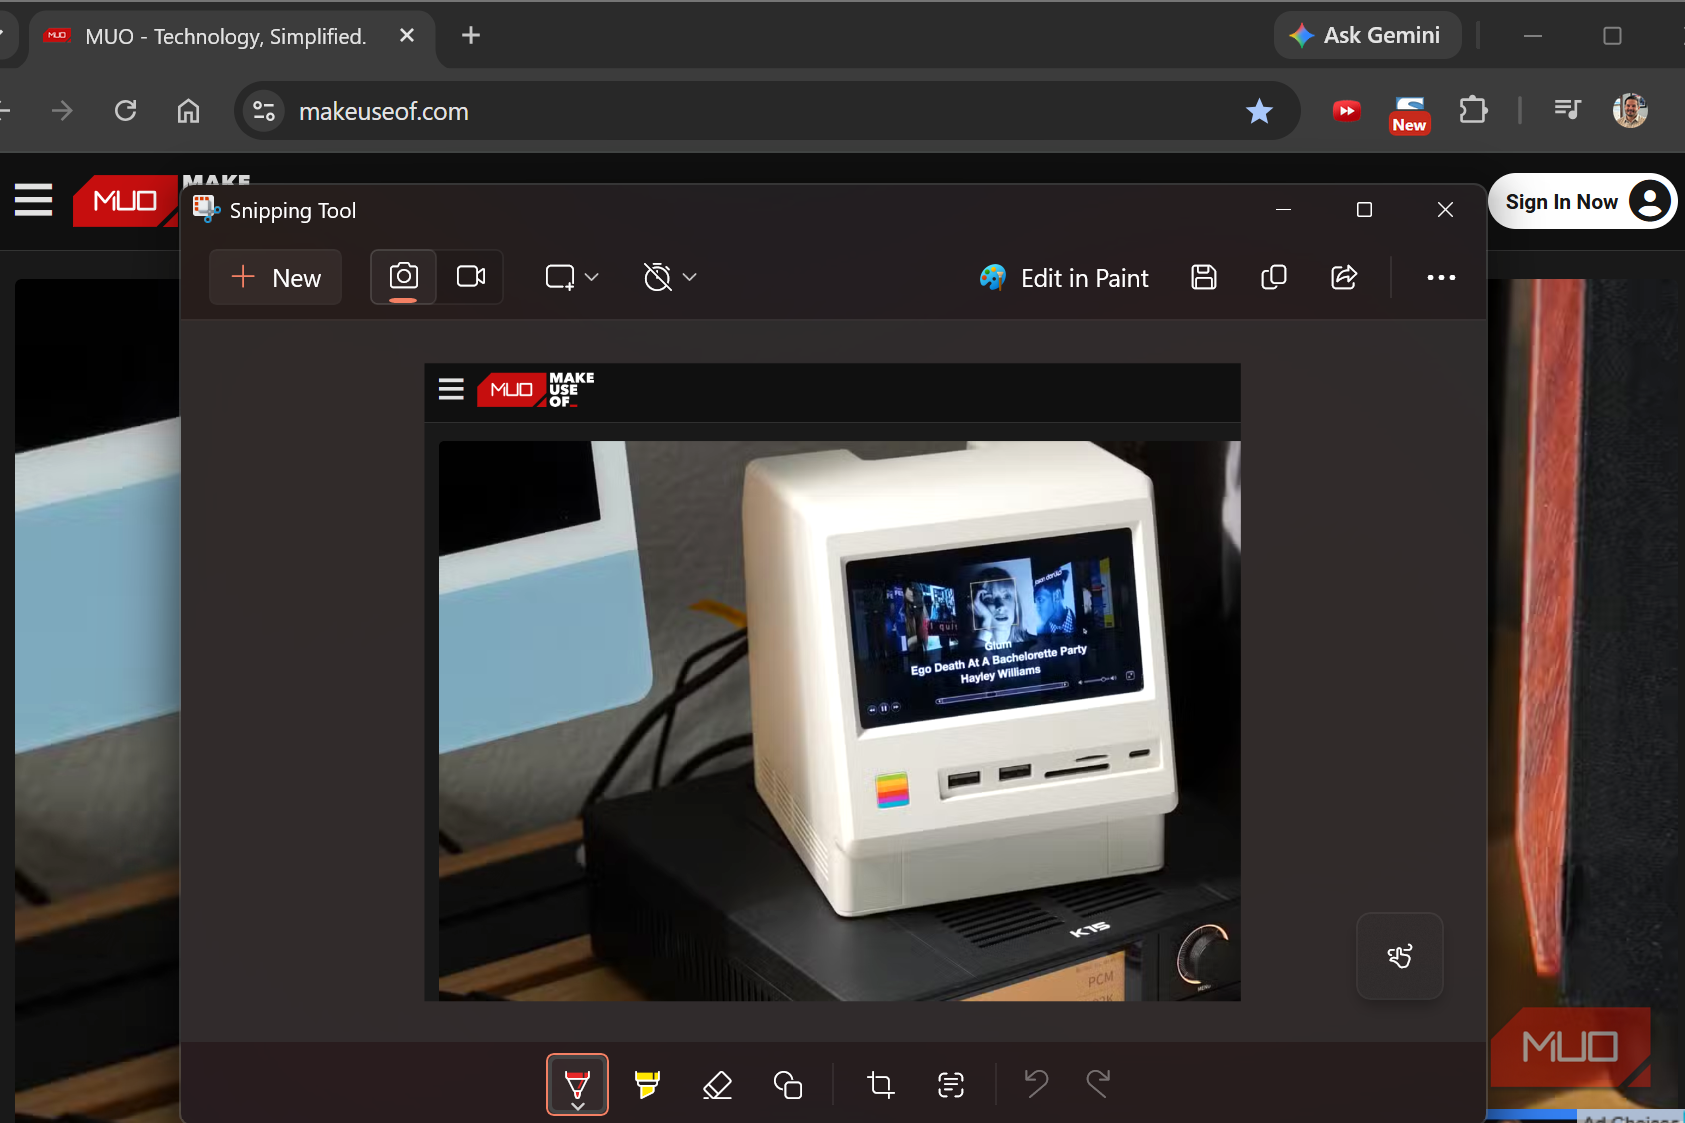Open Chrome Extensions puzzle menu
The width and height of the screenshot is (1685, 1123).
point(1473,109)
